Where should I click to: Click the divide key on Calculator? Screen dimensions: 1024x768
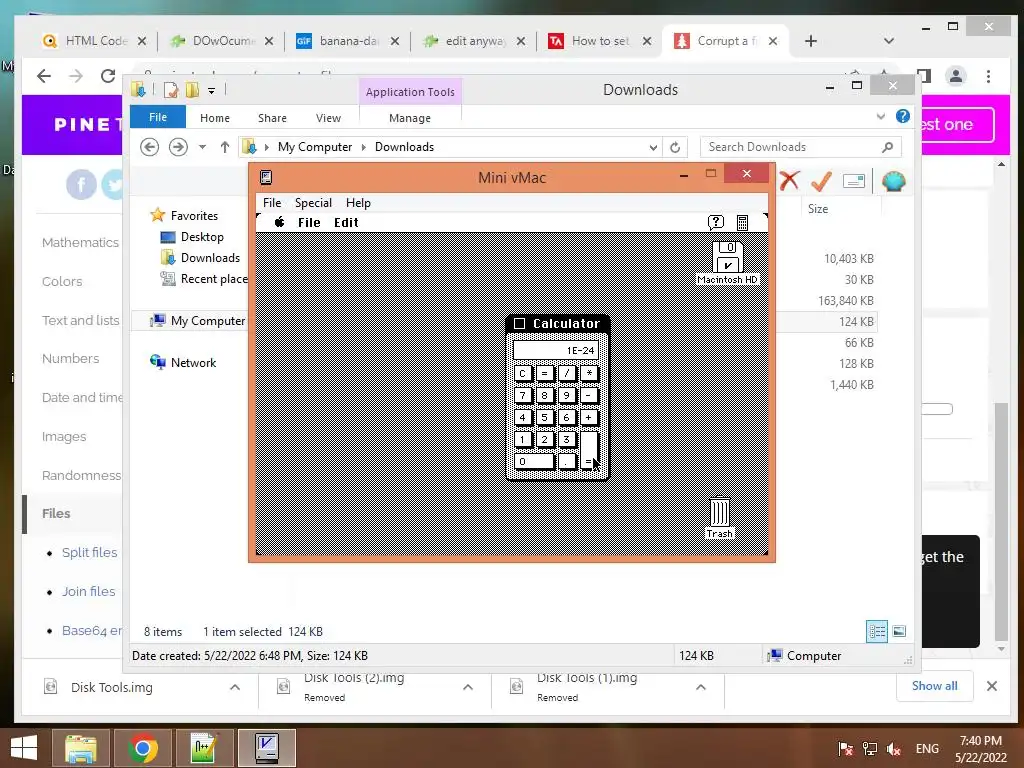567,373
